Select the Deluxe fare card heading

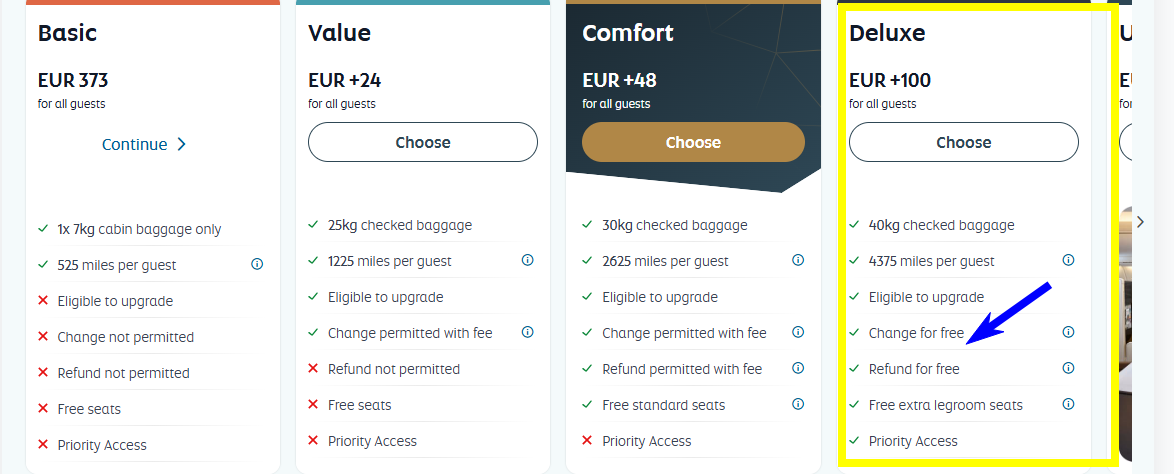click(886, 33)
